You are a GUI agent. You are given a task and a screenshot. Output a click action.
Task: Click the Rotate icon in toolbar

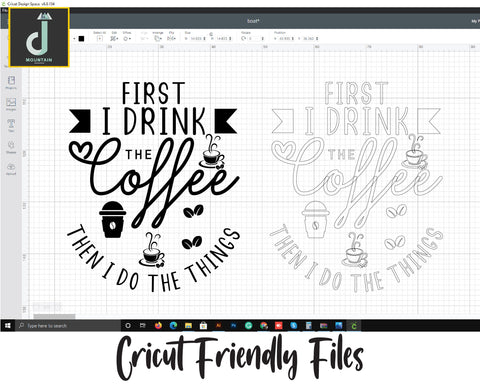point(244,39)
